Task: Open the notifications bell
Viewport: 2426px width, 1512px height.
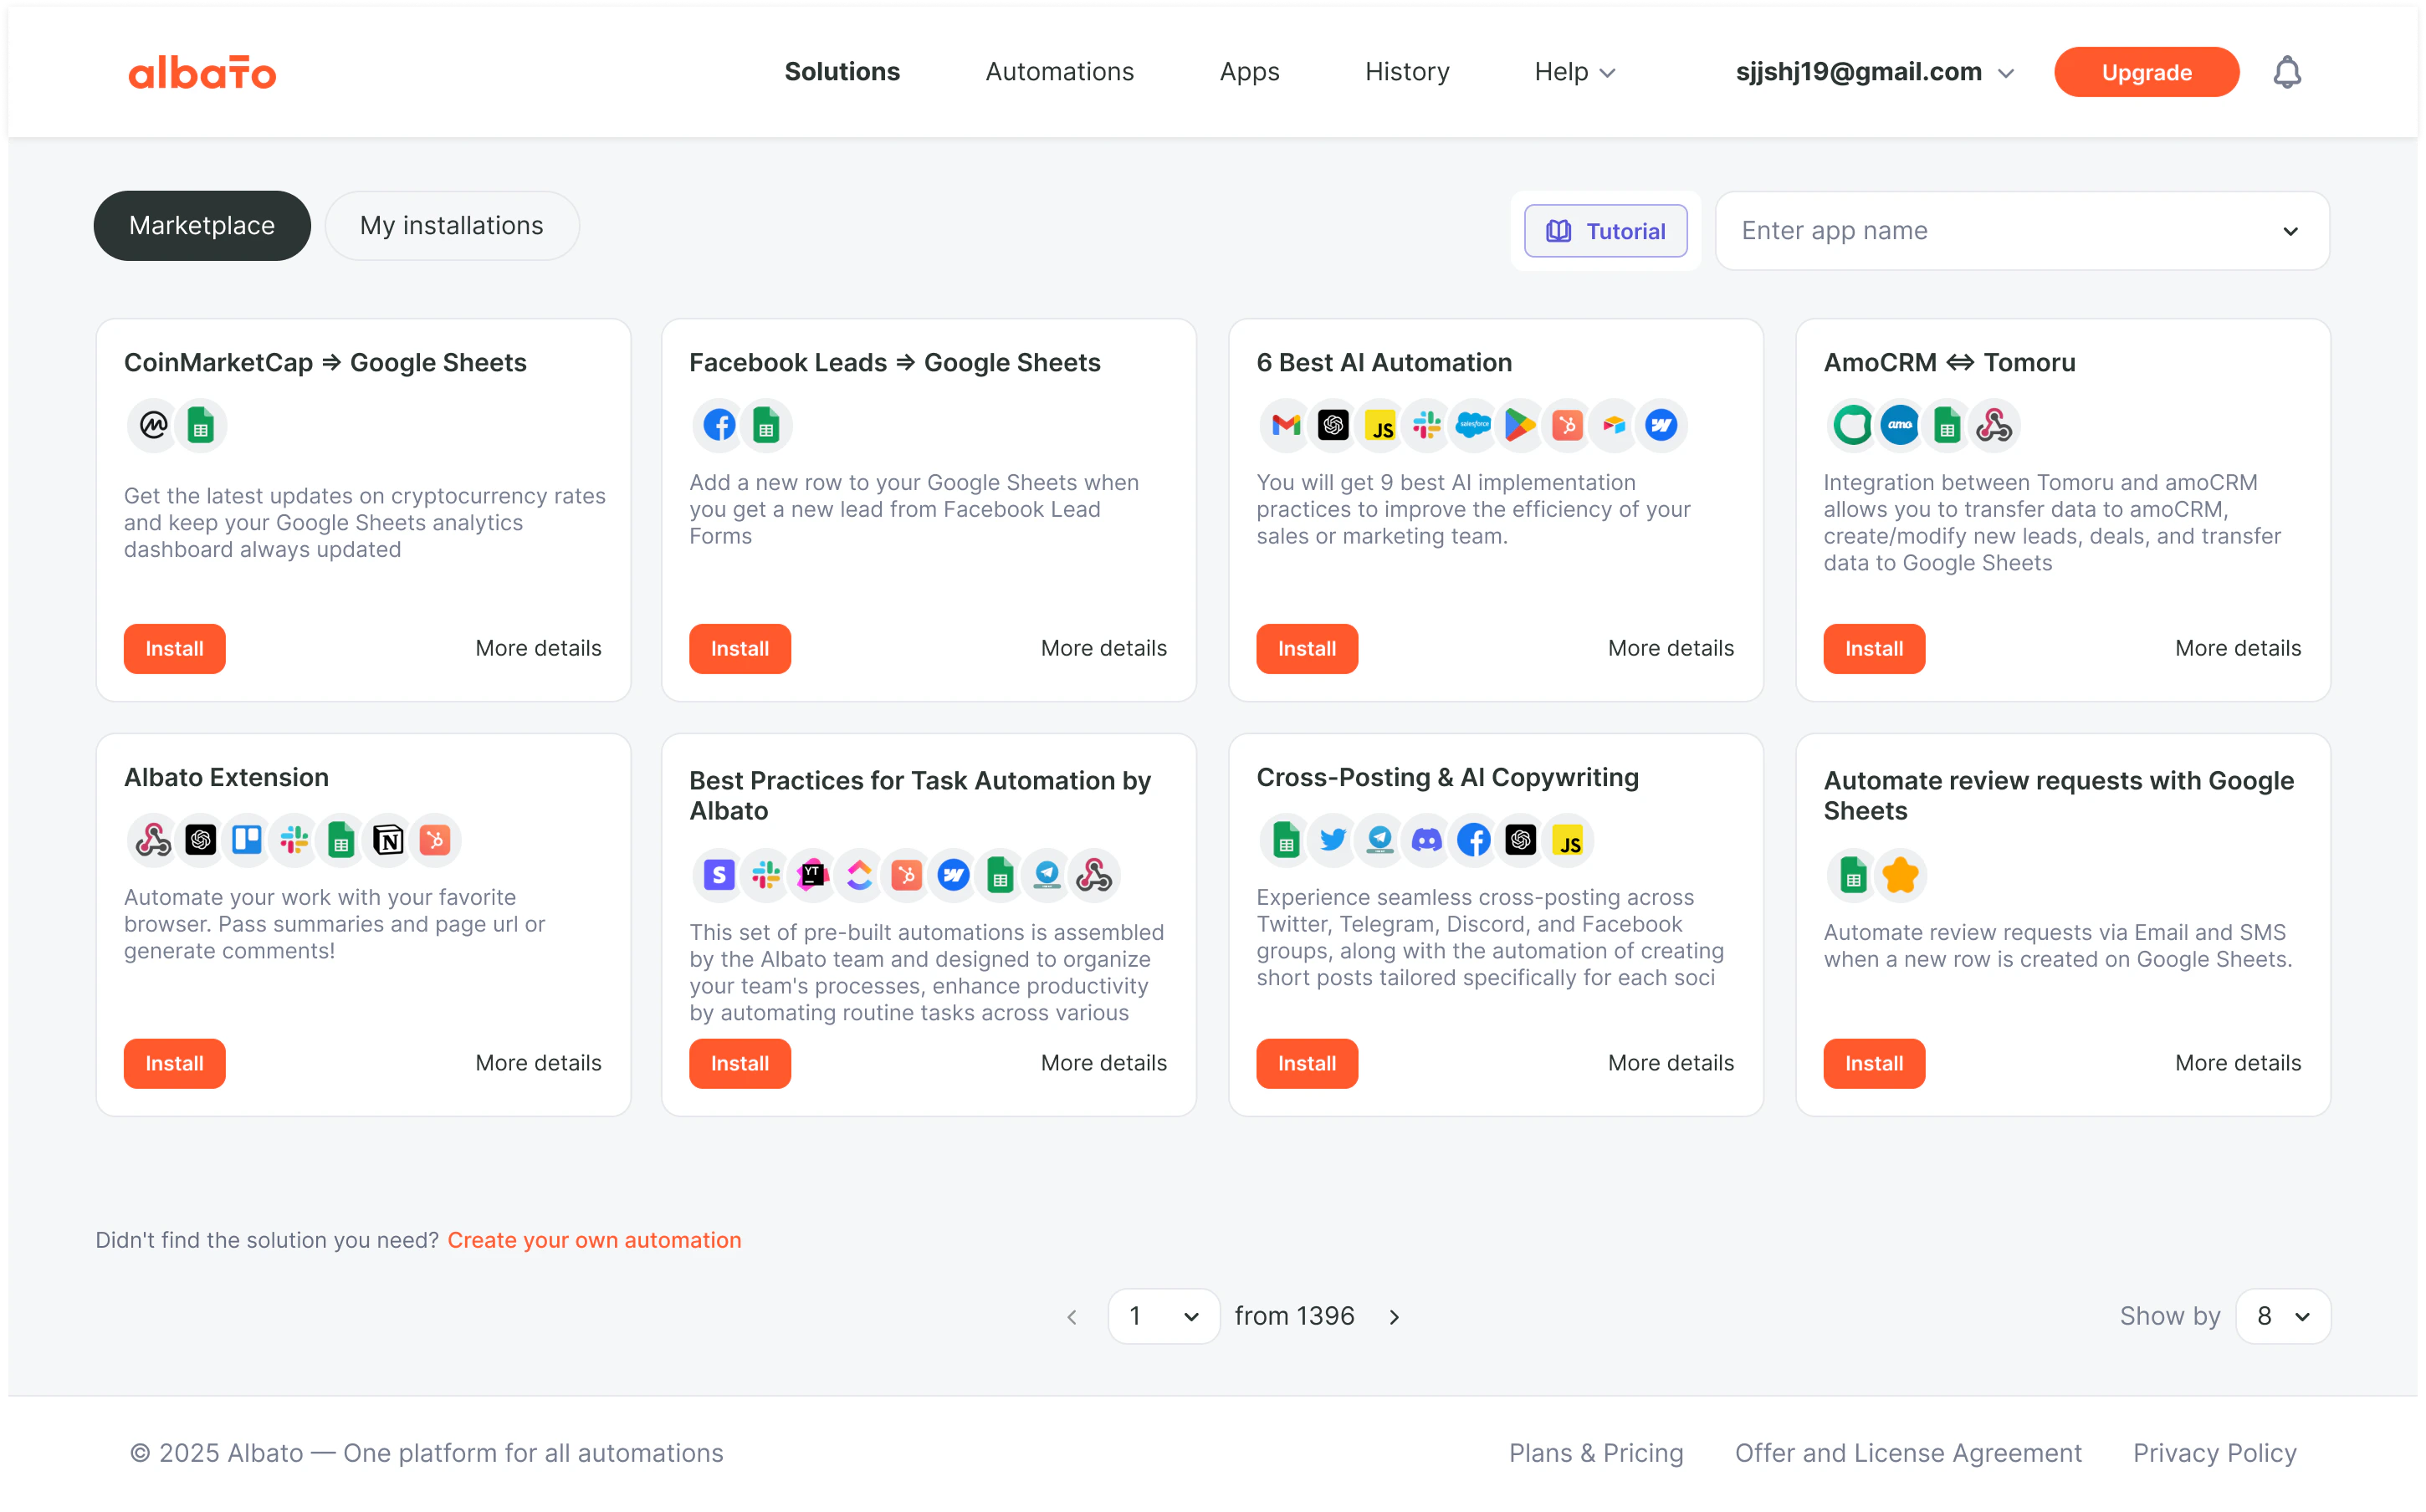Action: tap(2287, 72)
